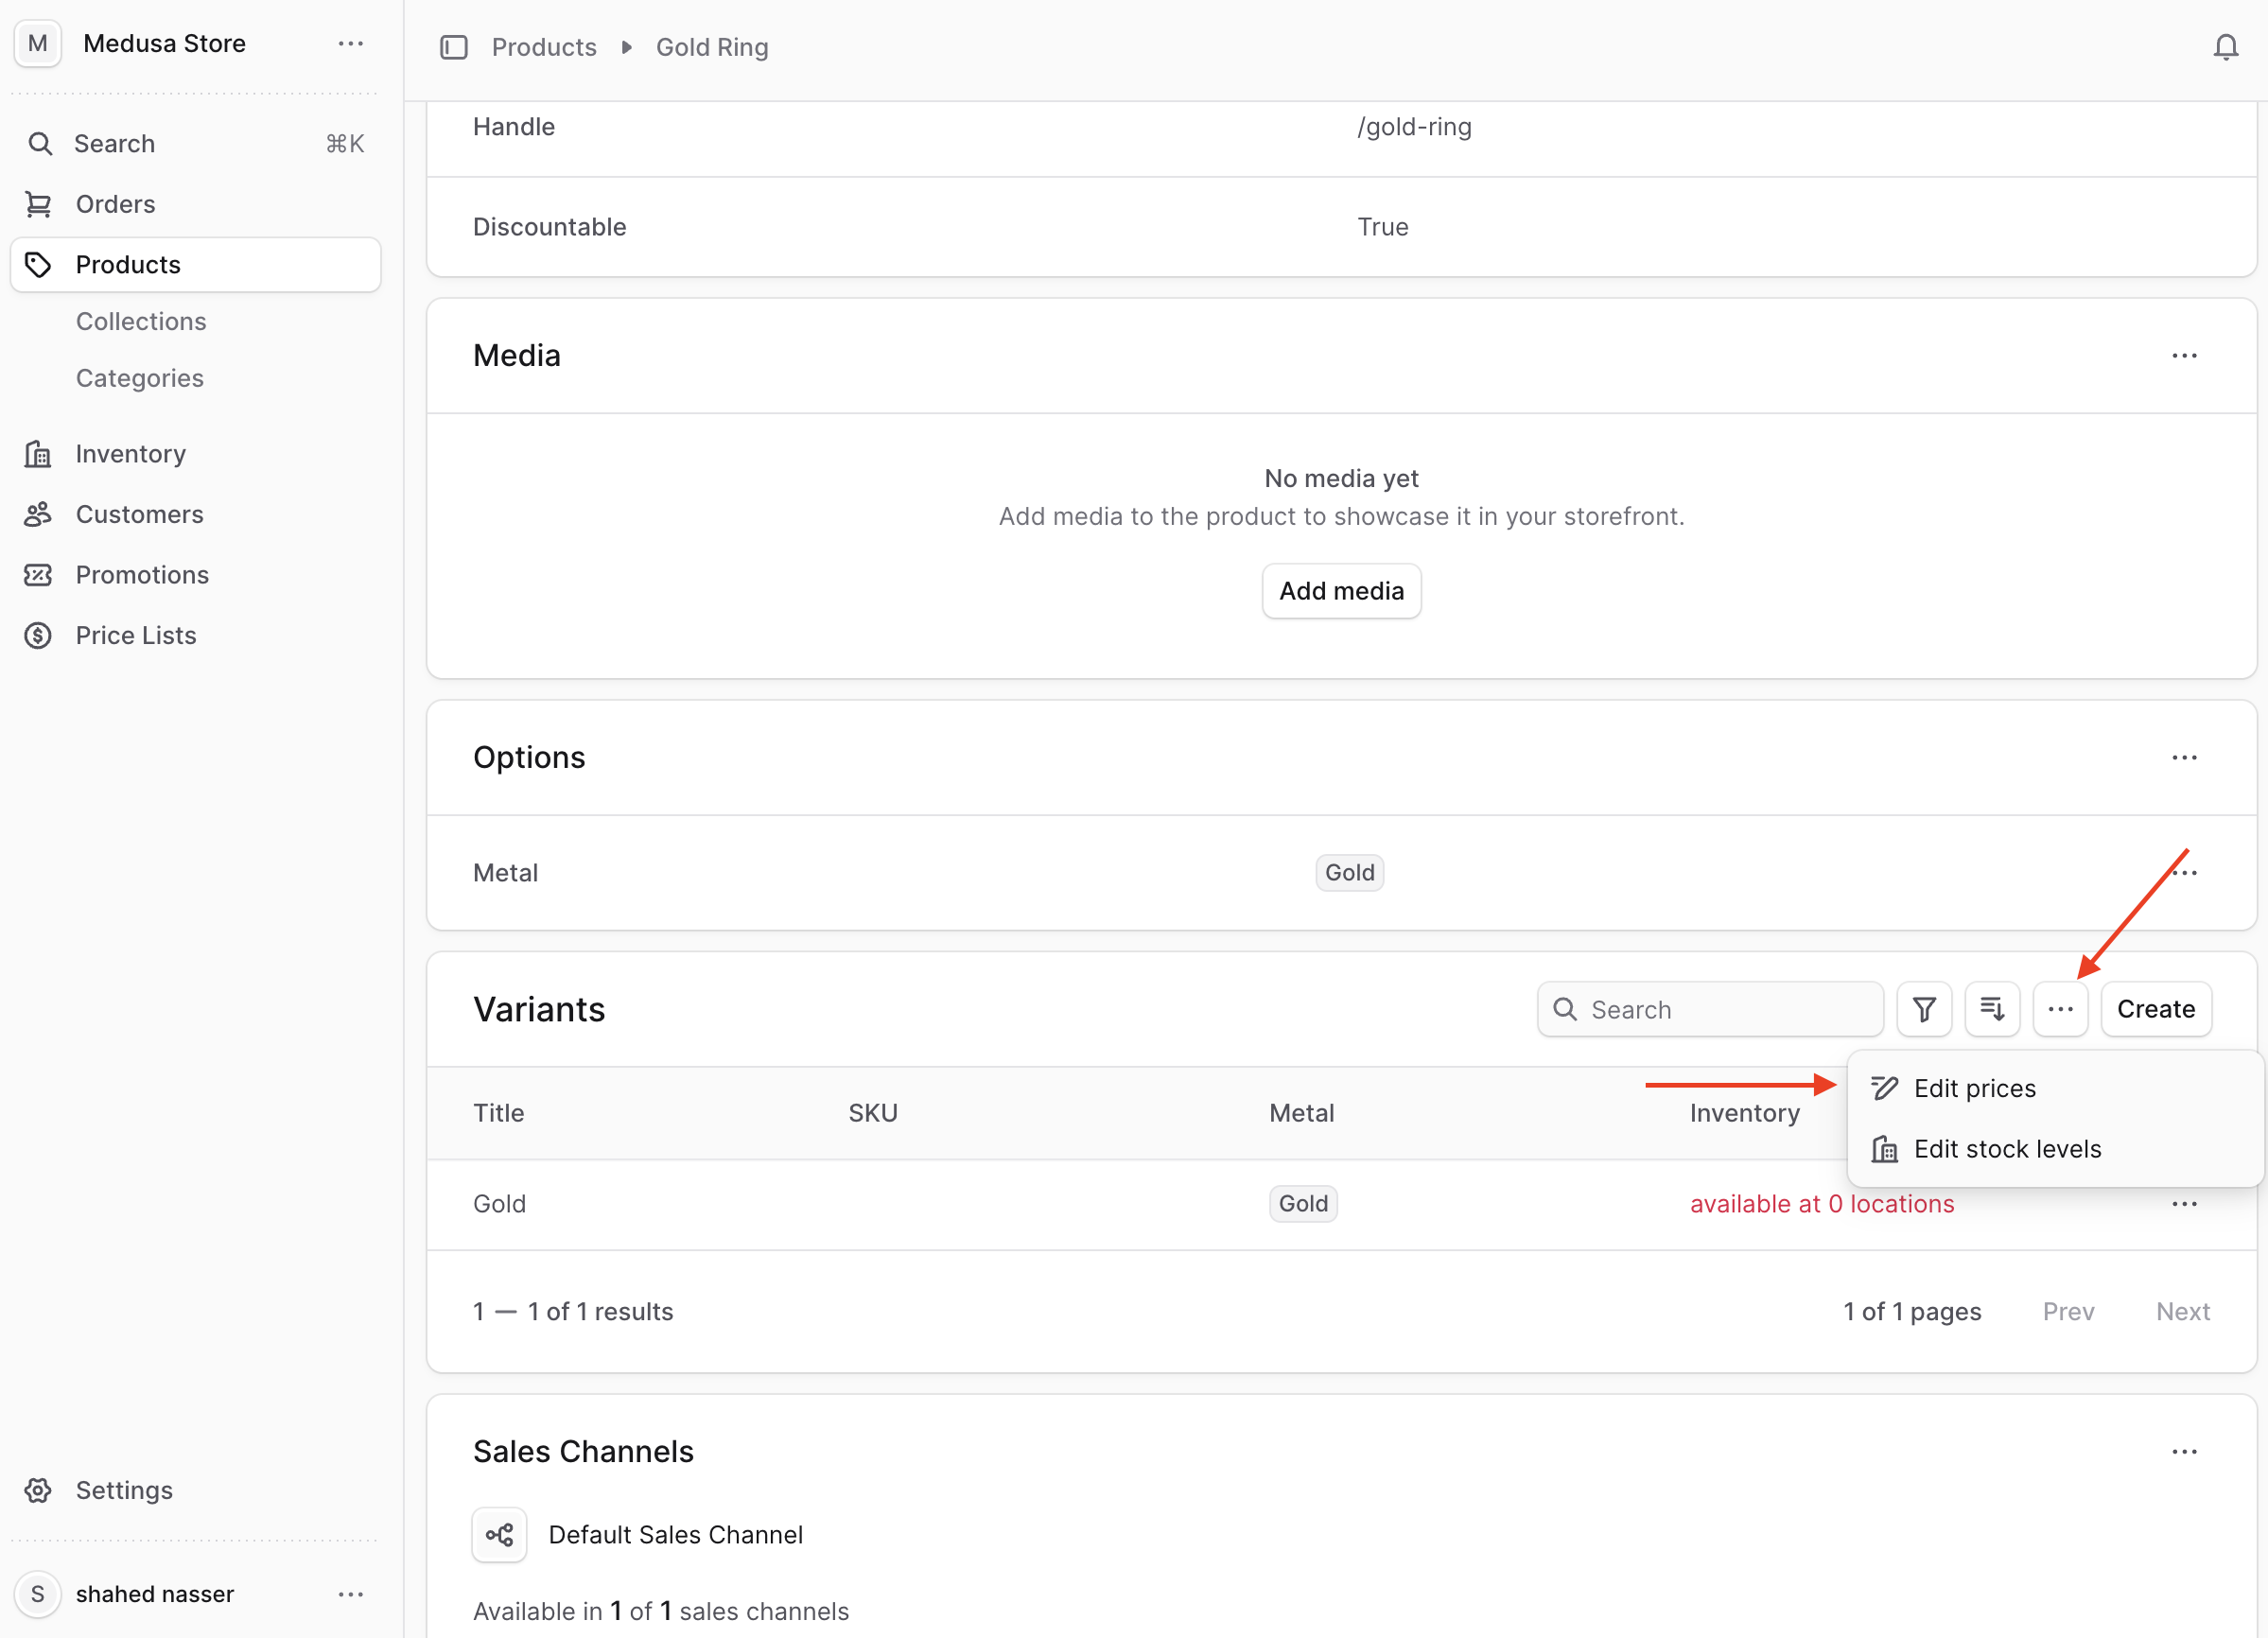2268x1638 pixels.
Task: Open the Medusa Store options menu
Action: click(x=351, y=44)
